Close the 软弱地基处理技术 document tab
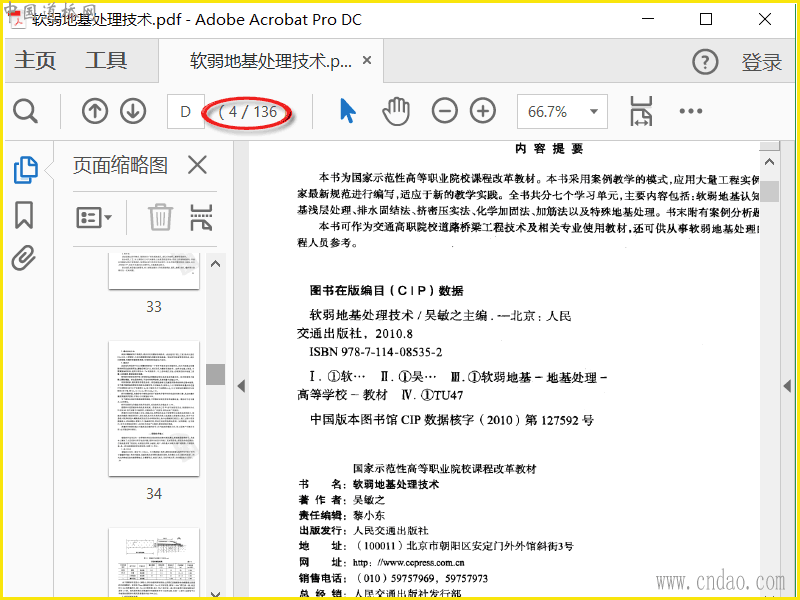The height and width of the screenshot is (600, 800). tap(366, 60)
